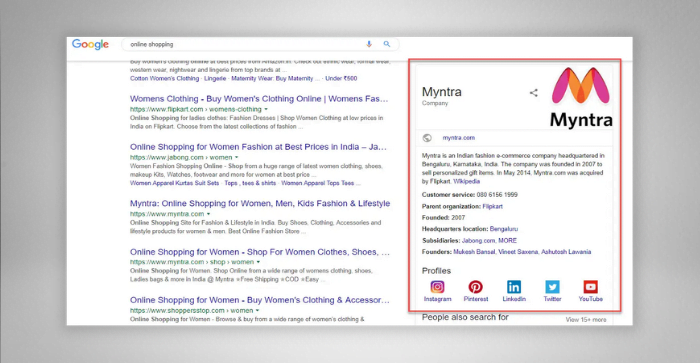Click Flipkart parent organization link

coord(492,206)
